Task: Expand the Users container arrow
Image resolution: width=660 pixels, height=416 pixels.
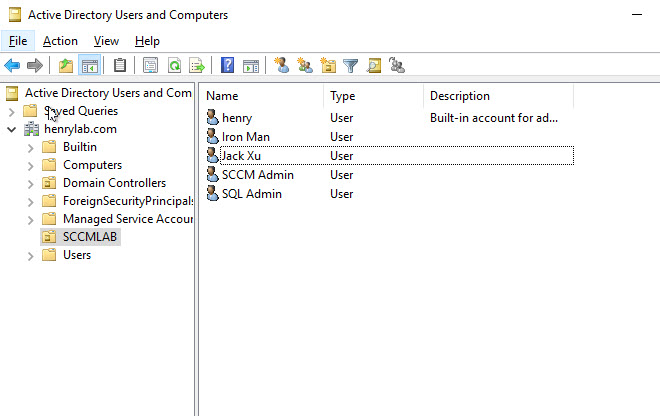Action: pyautogui.click(x=30, y=255)
